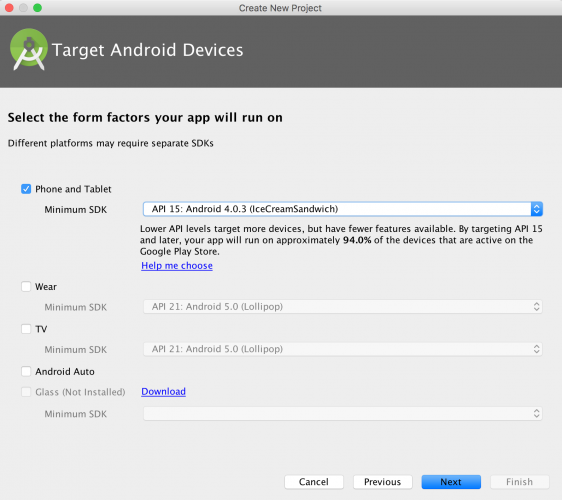Click the Cancel button
The width and height of the screenshot is (562, 500).
314,482
